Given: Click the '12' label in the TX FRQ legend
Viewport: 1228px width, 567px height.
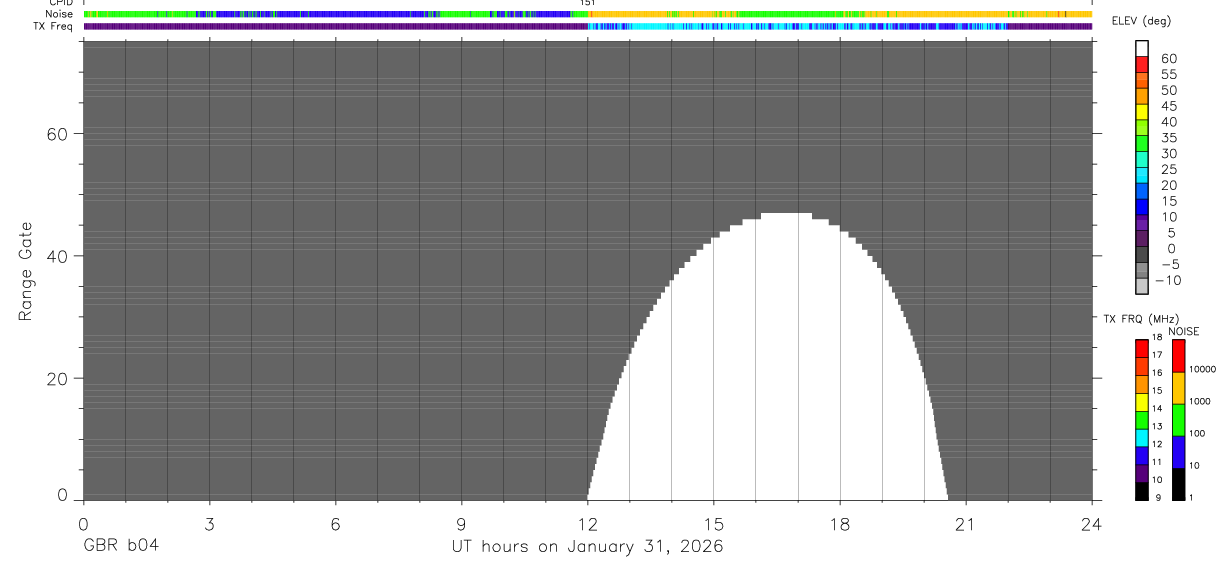Looking at the screenshot, I should 1157,444.
